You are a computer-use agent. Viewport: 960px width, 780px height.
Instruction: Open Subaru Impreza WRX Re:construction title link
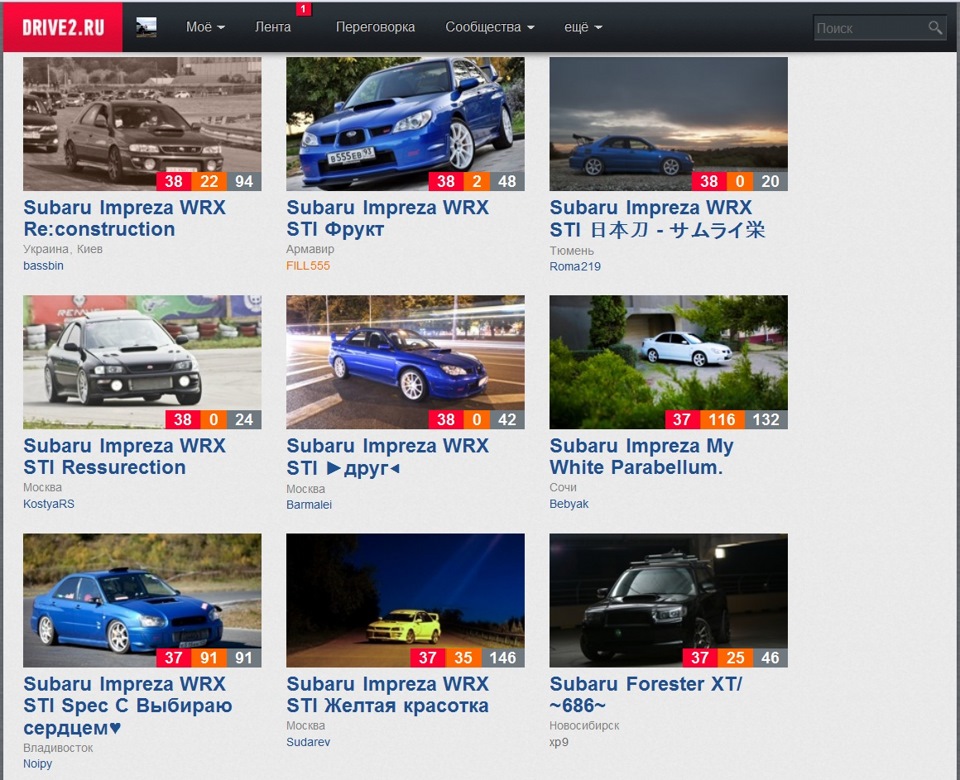tap(124, 218)
